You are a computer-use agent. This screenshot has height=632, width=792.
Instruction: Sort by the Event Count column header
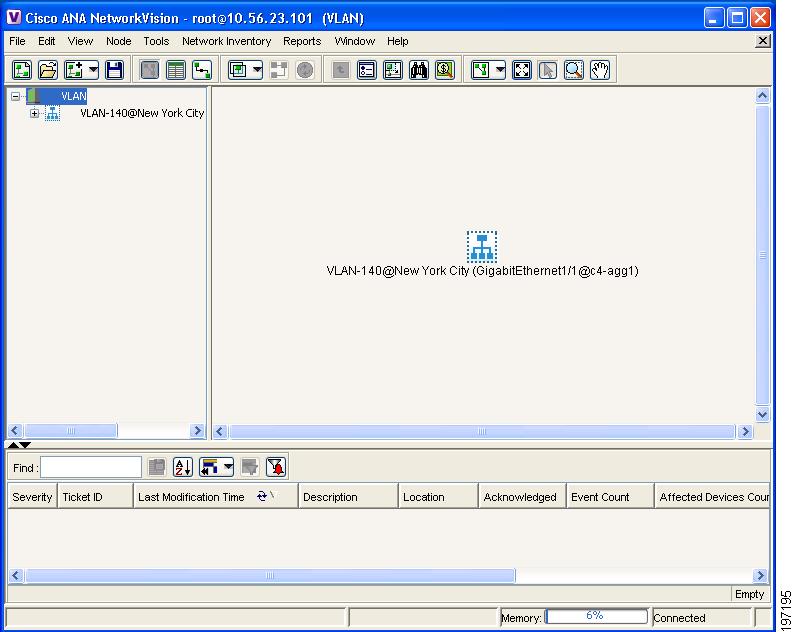611,497
